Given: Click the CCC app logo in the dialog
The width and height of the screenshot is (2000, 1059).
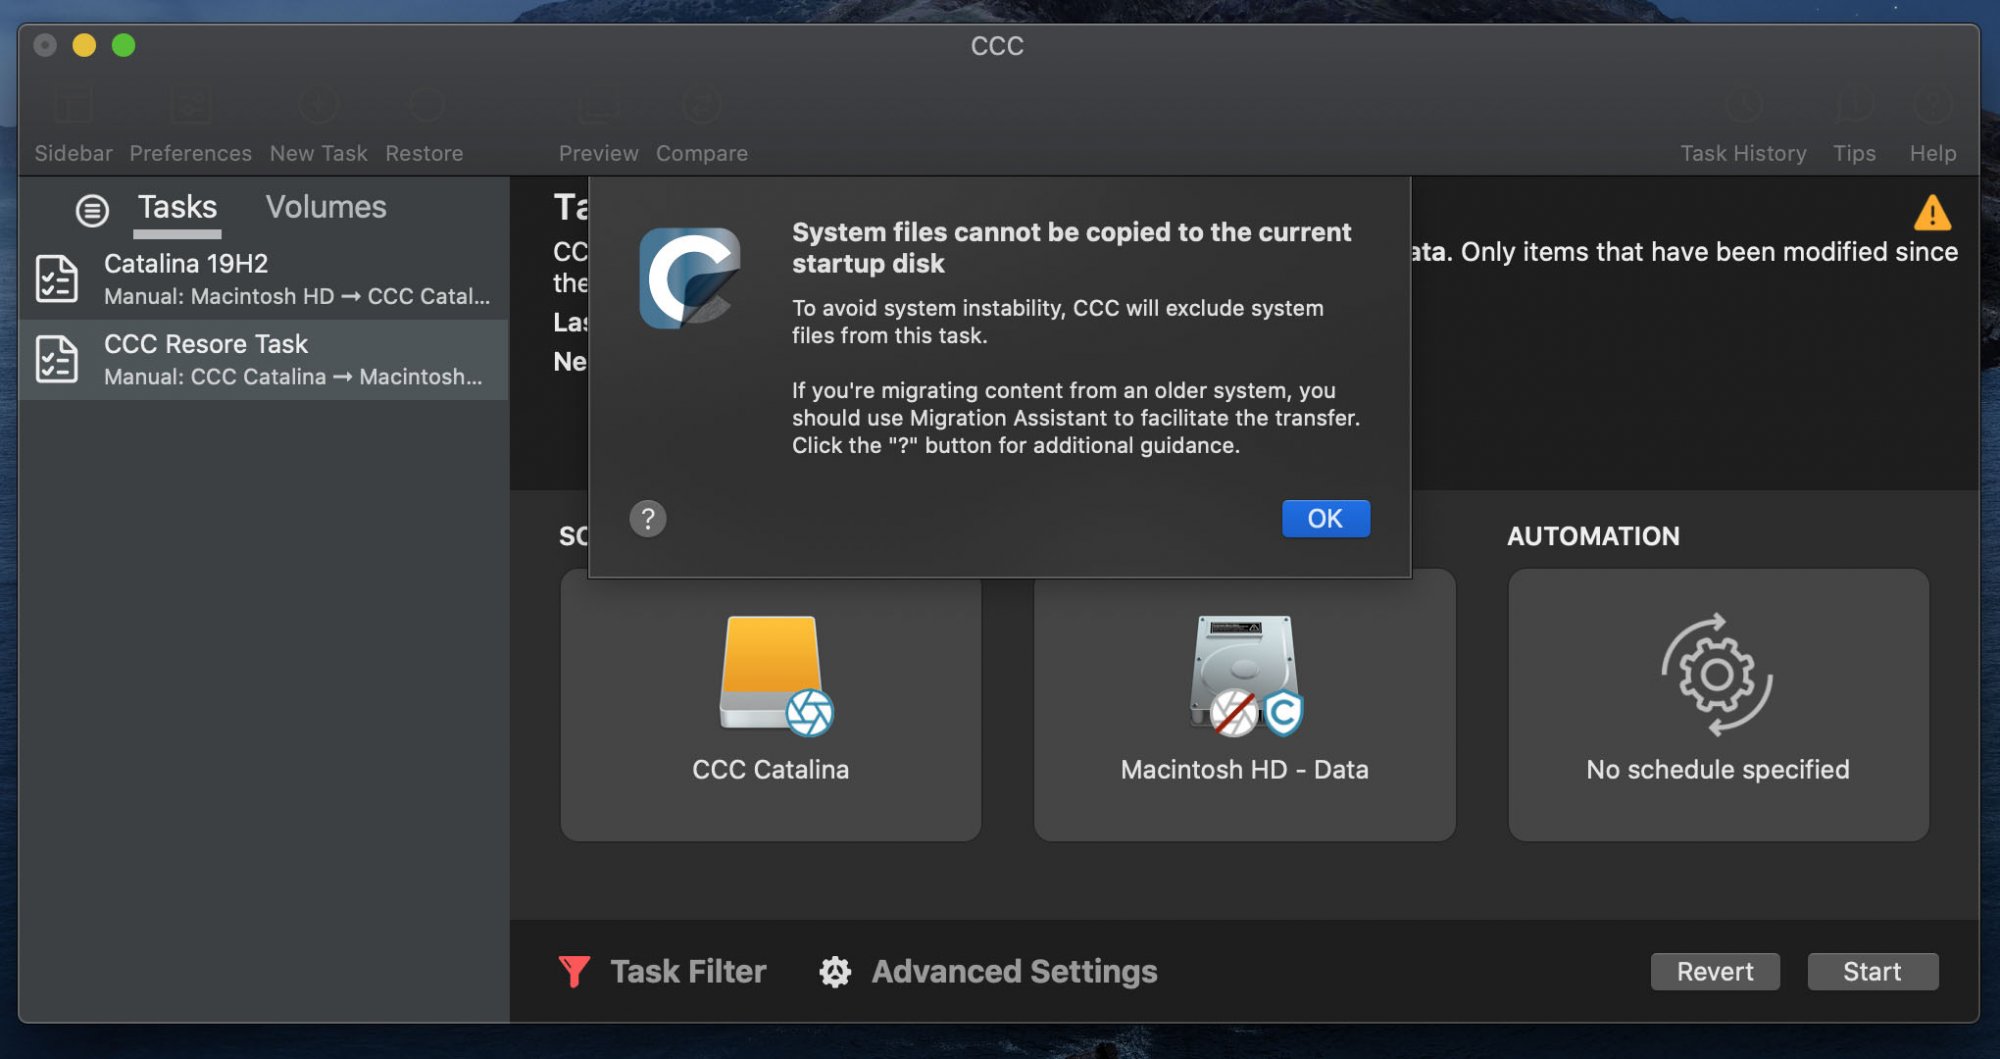Looking at the screenshot, I should (x=690, y=277).
